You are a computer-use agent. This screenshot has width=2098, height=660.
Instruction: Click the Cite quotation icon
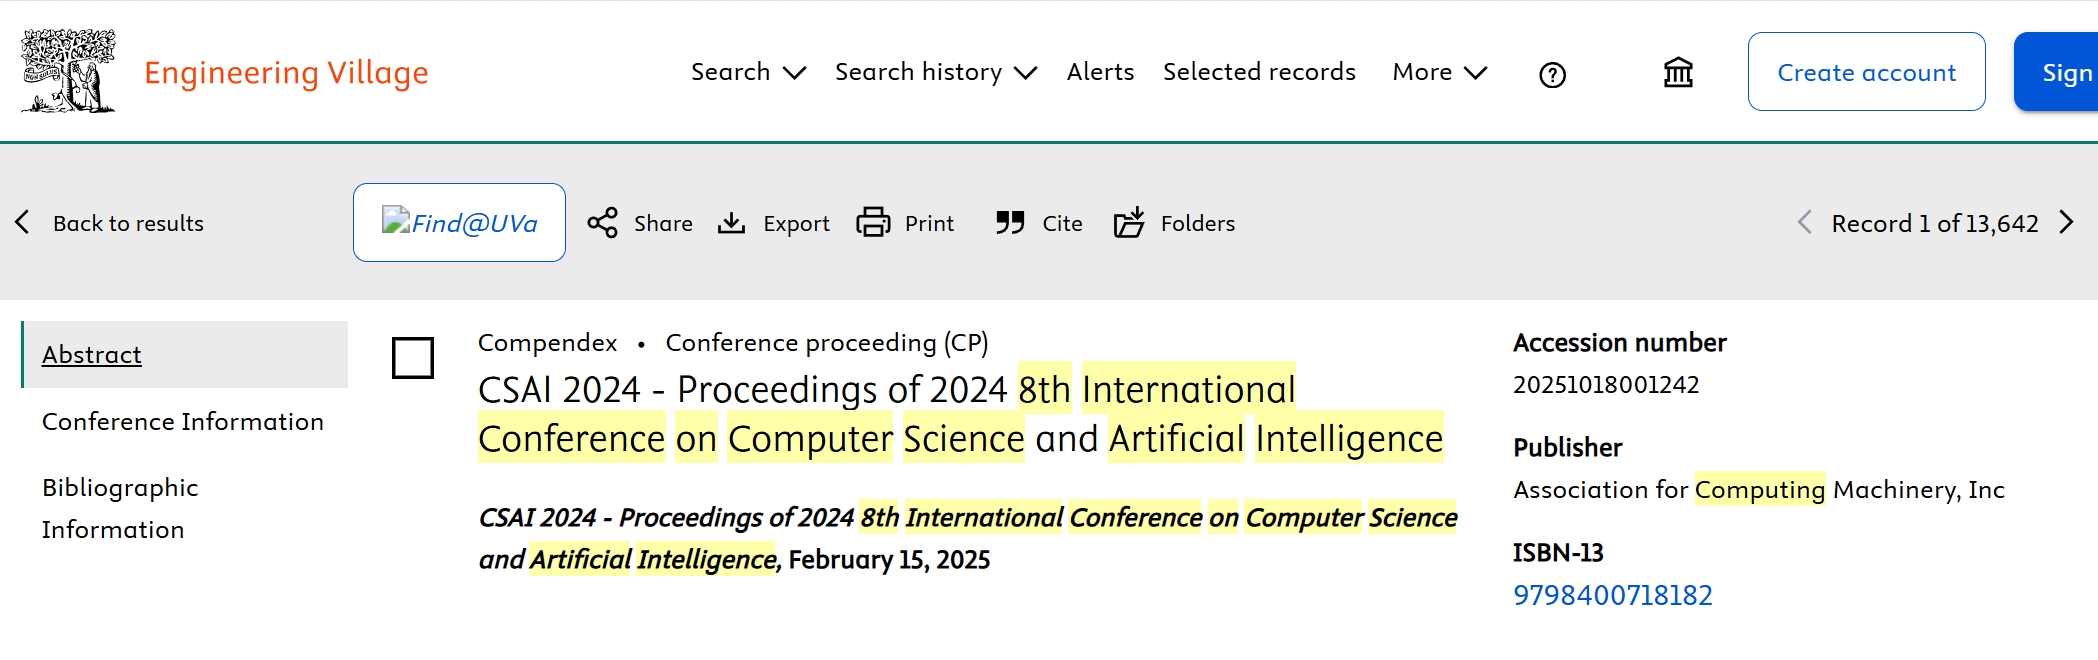click(x=1010, y=222)
